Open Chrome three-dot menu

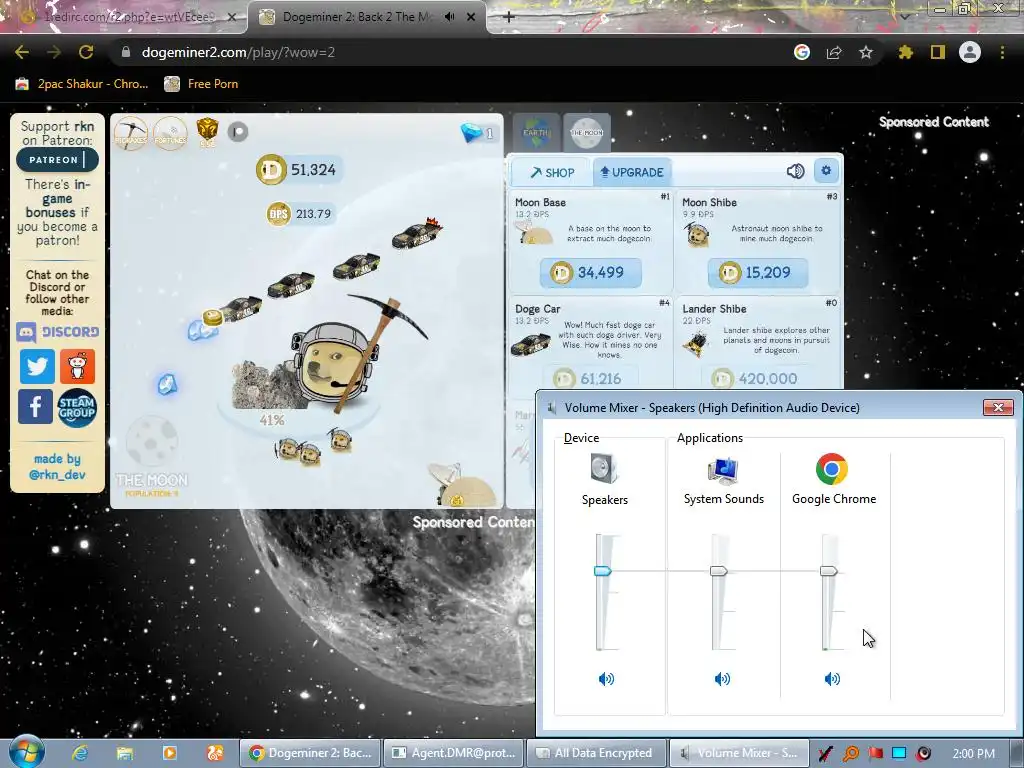point(1002,52)
